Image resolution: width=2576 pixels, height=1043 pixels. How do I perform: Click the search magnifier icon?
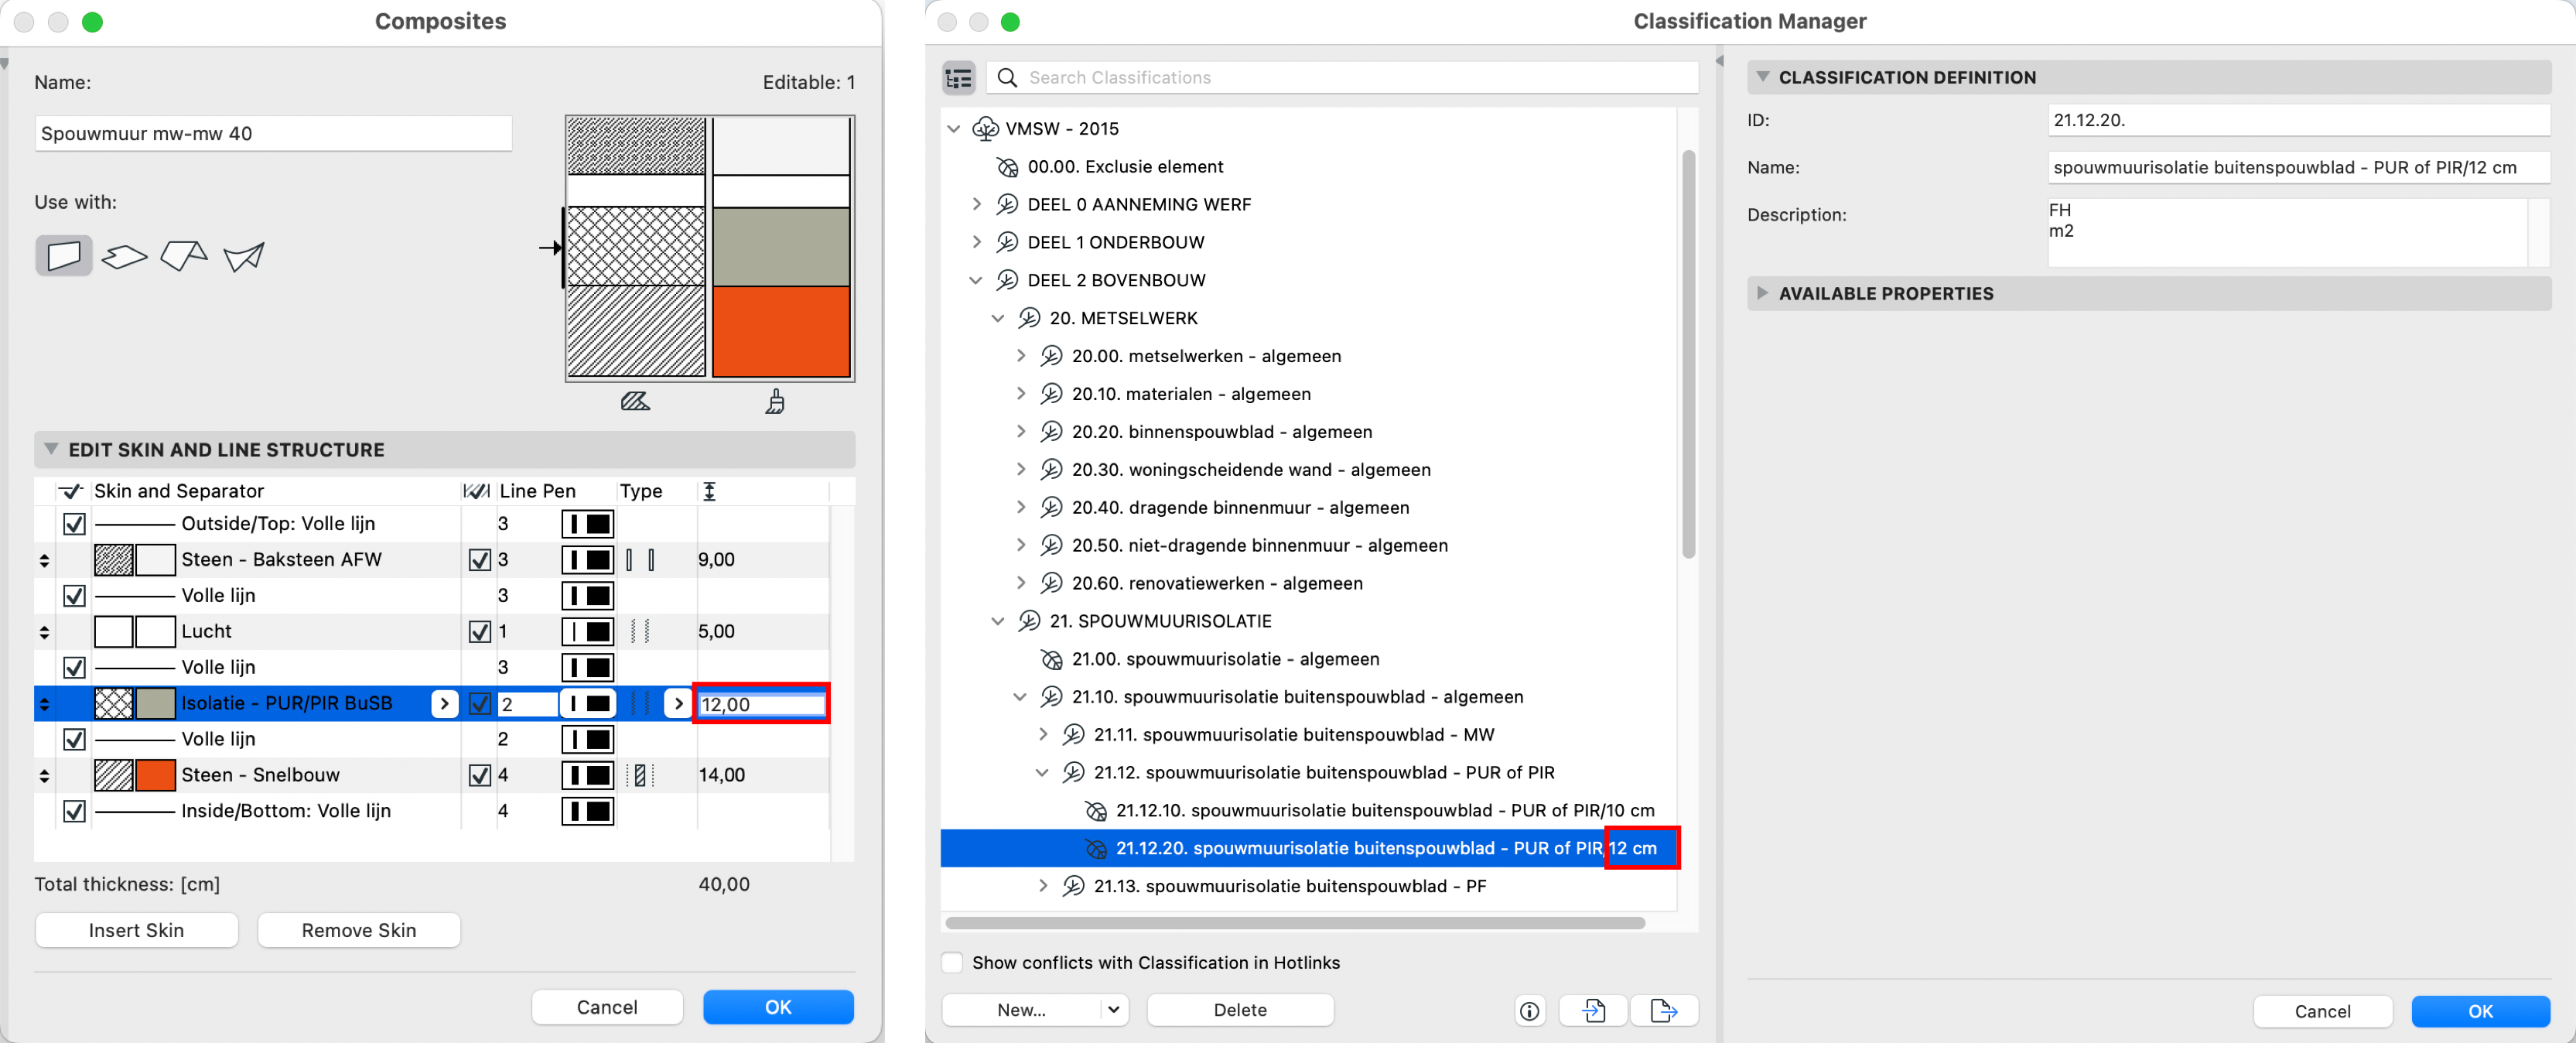click(x=1007, y=78)
